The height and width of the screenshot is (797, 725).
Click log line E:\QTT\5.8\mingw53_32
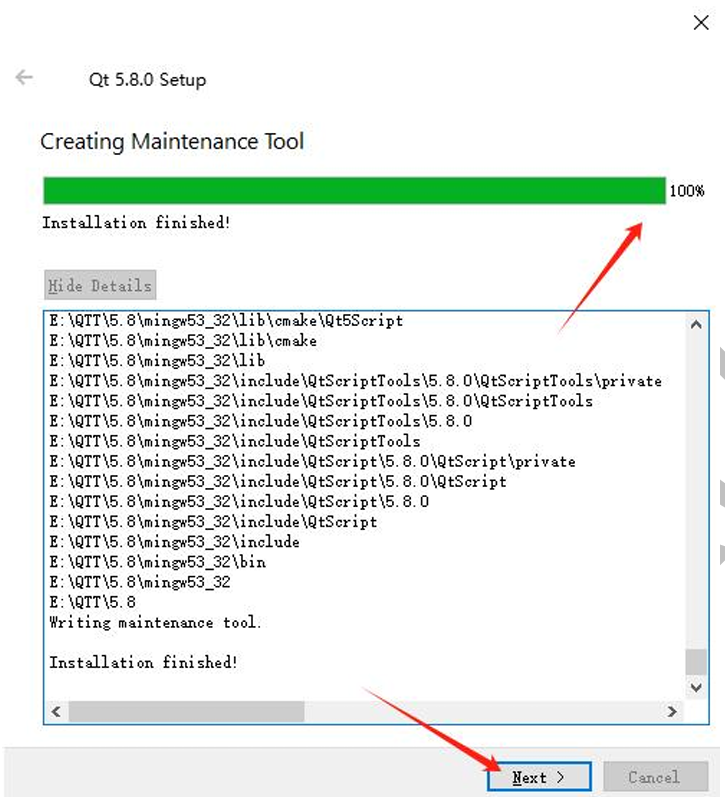(140, 582)
